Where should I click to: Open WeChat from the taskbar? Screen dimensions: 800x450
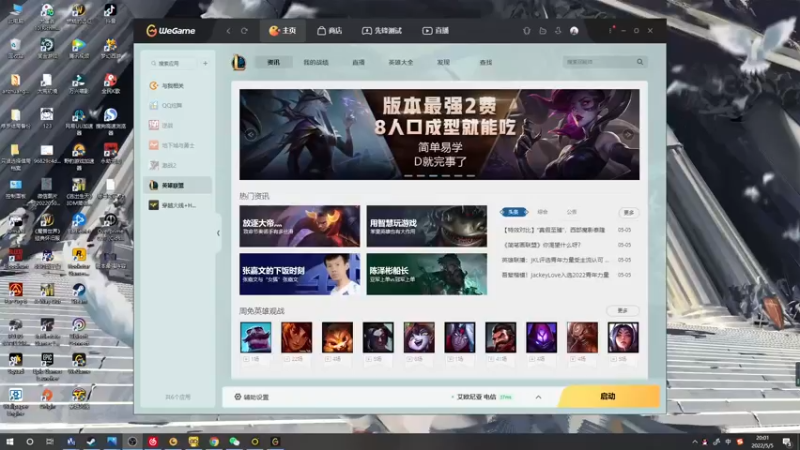[x=234, y=441]
